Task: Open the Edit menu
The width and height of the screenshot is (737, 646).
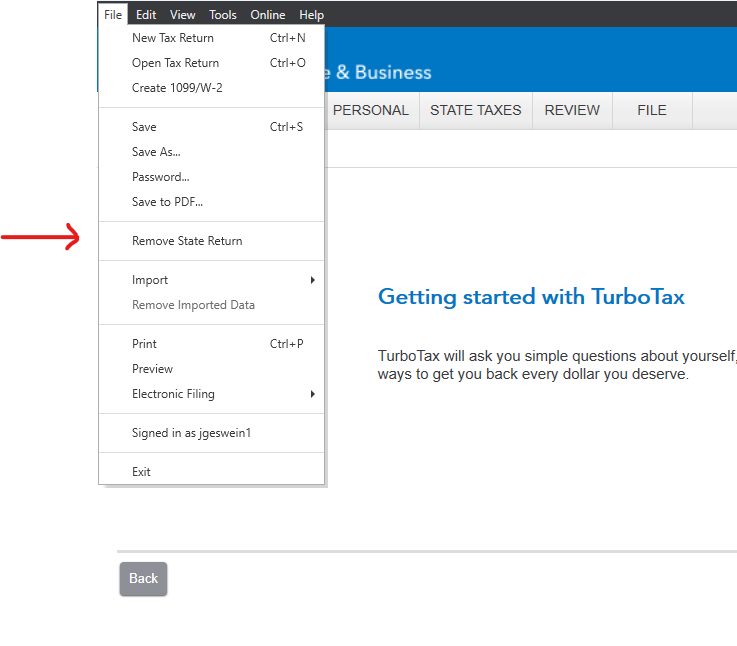Action: coord(146,15)
